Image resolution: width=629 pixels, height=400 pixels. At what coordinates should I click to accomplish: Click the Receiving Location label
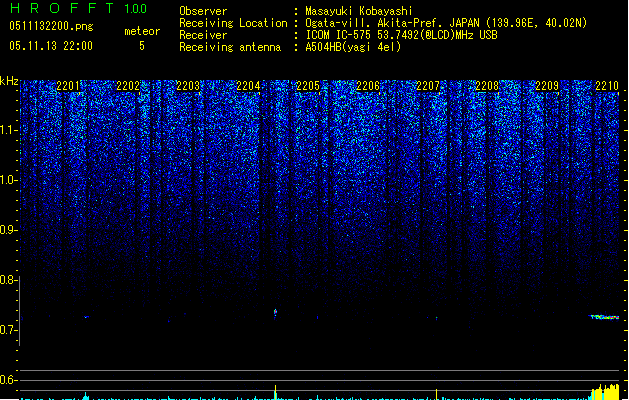click(x=233, y=23)
